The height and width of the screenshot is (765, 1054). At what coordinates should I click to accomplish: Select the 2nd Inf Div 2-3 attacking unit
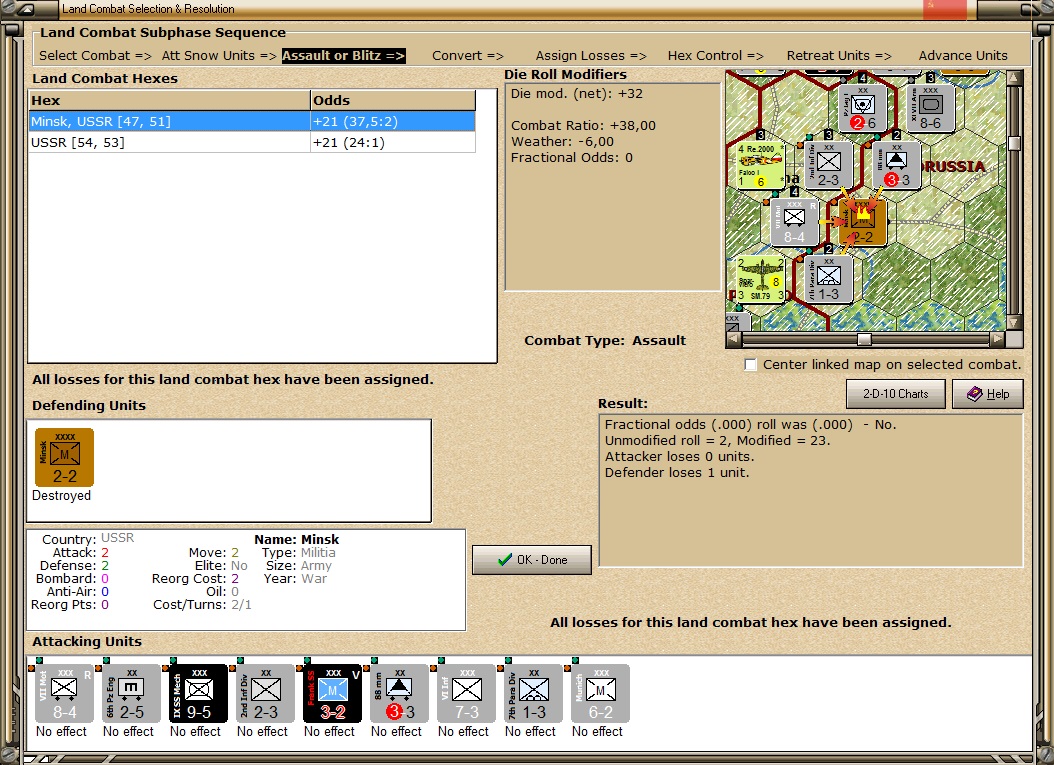point(266,694)
